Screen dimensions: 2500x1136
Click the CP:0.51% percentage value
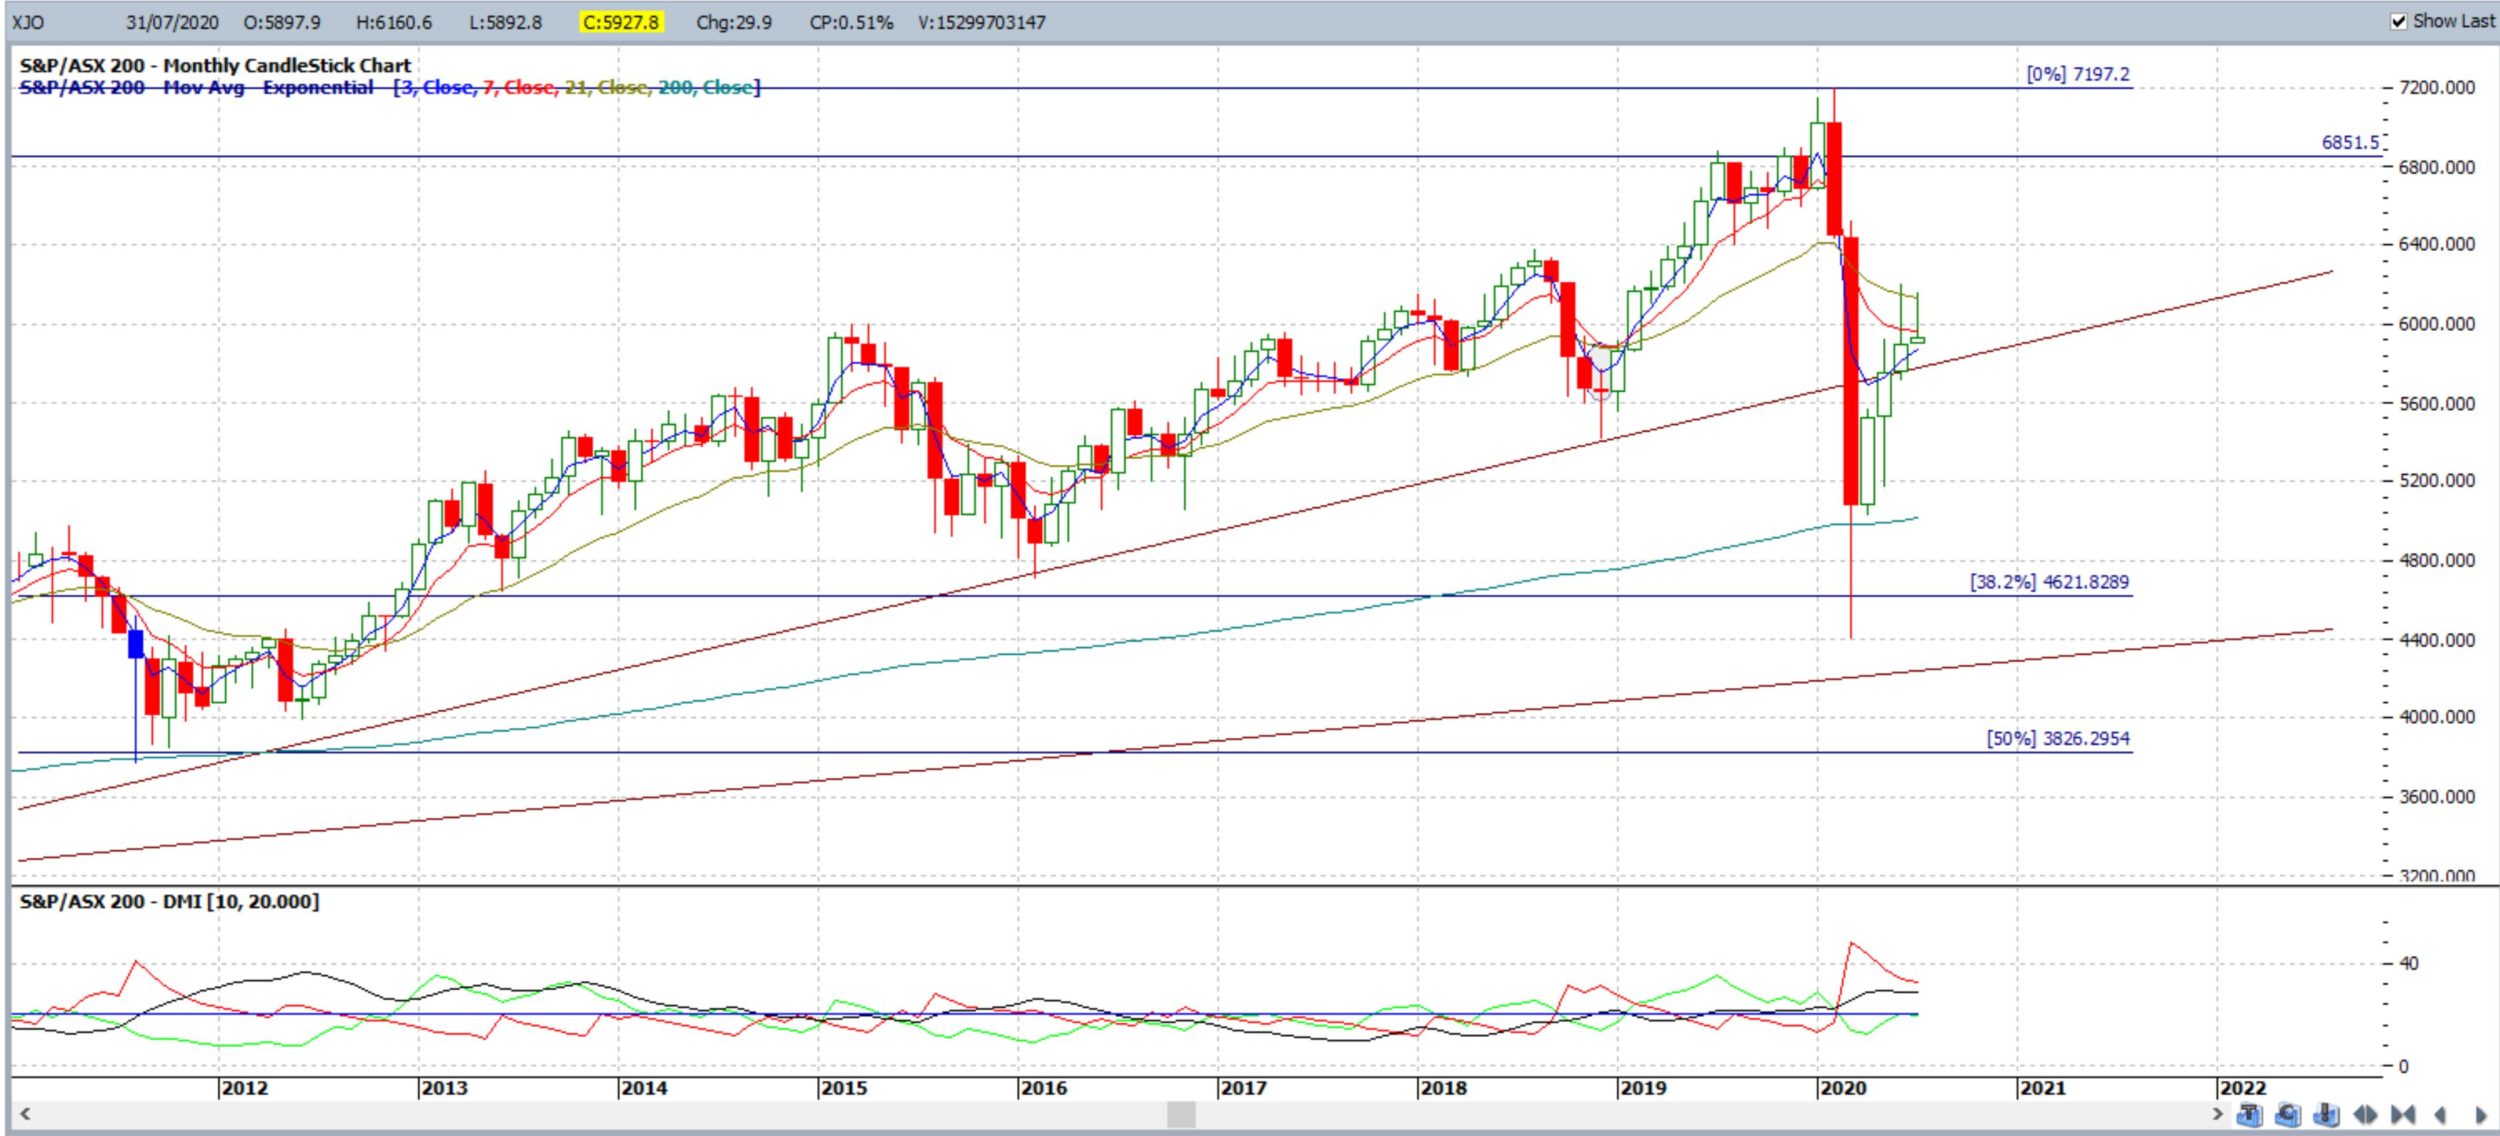[x=851, y=22]
